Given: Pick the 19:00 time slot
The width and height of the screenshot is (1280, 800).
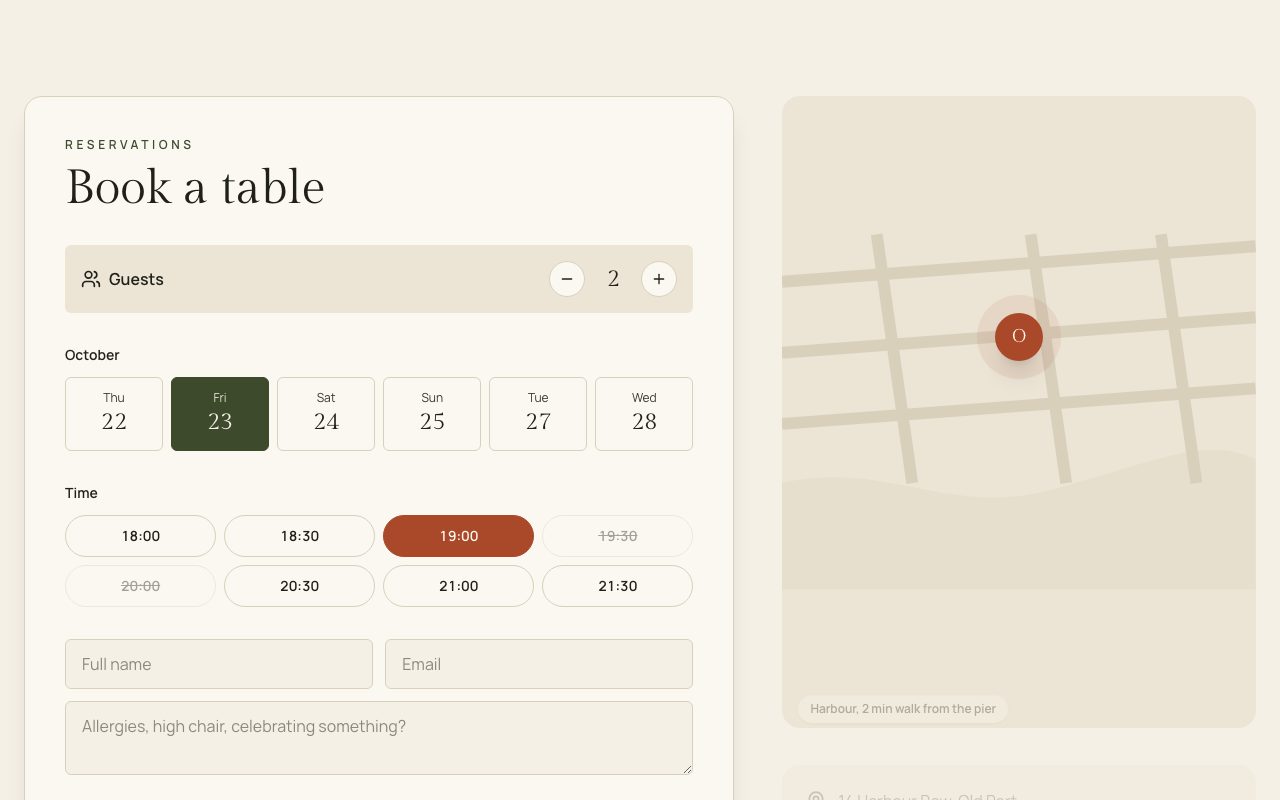Looking at the screenshot, I should [x=458, y=536].
